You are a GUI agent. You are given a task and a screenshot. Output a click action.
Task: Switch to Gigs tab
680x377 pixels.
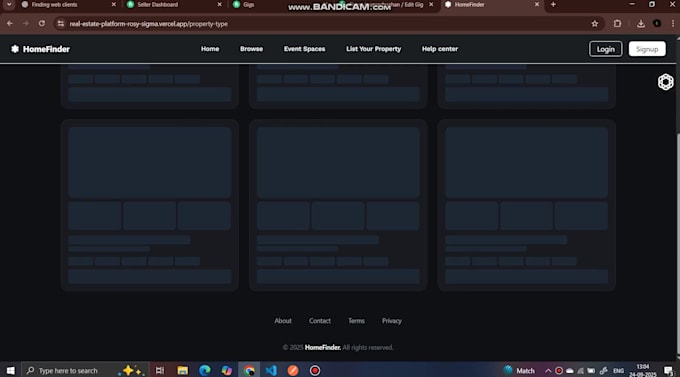(248, 5)
